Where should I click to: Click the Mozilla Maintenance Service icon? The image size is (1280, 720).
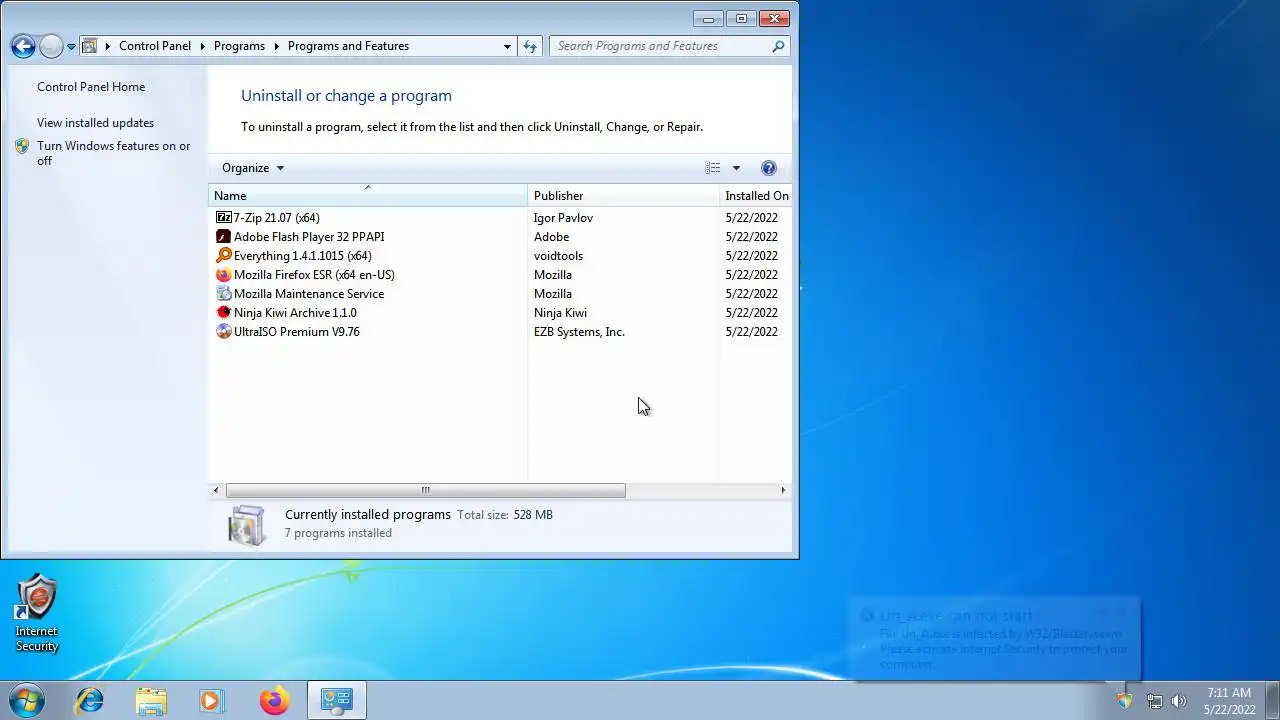[224, 293]
